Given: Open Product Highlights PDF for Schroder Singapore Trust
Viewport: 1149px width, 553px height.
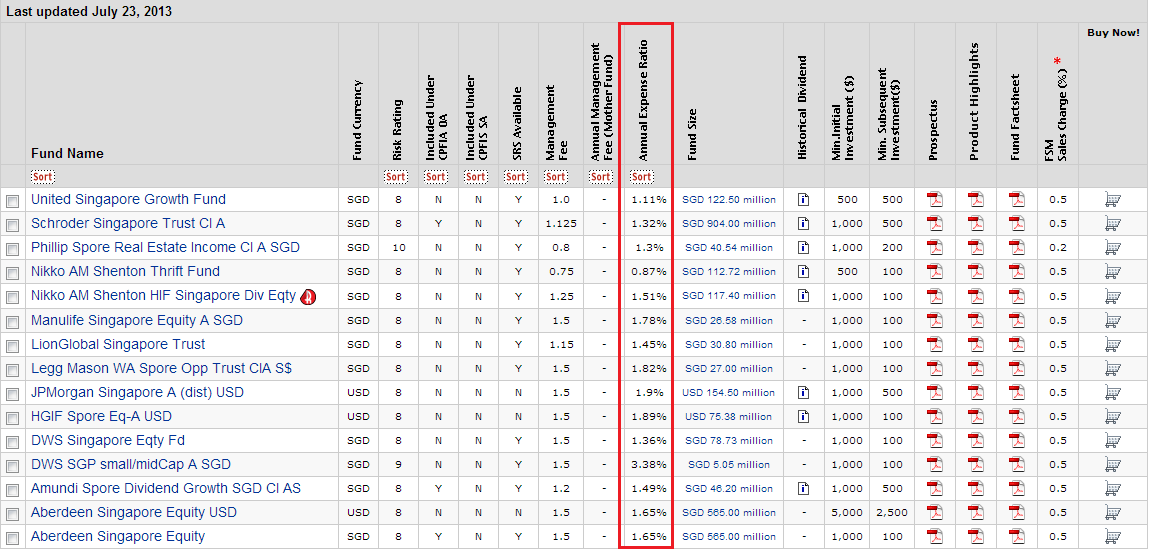Looking at the screenshot, I should [x=975, y=223].
